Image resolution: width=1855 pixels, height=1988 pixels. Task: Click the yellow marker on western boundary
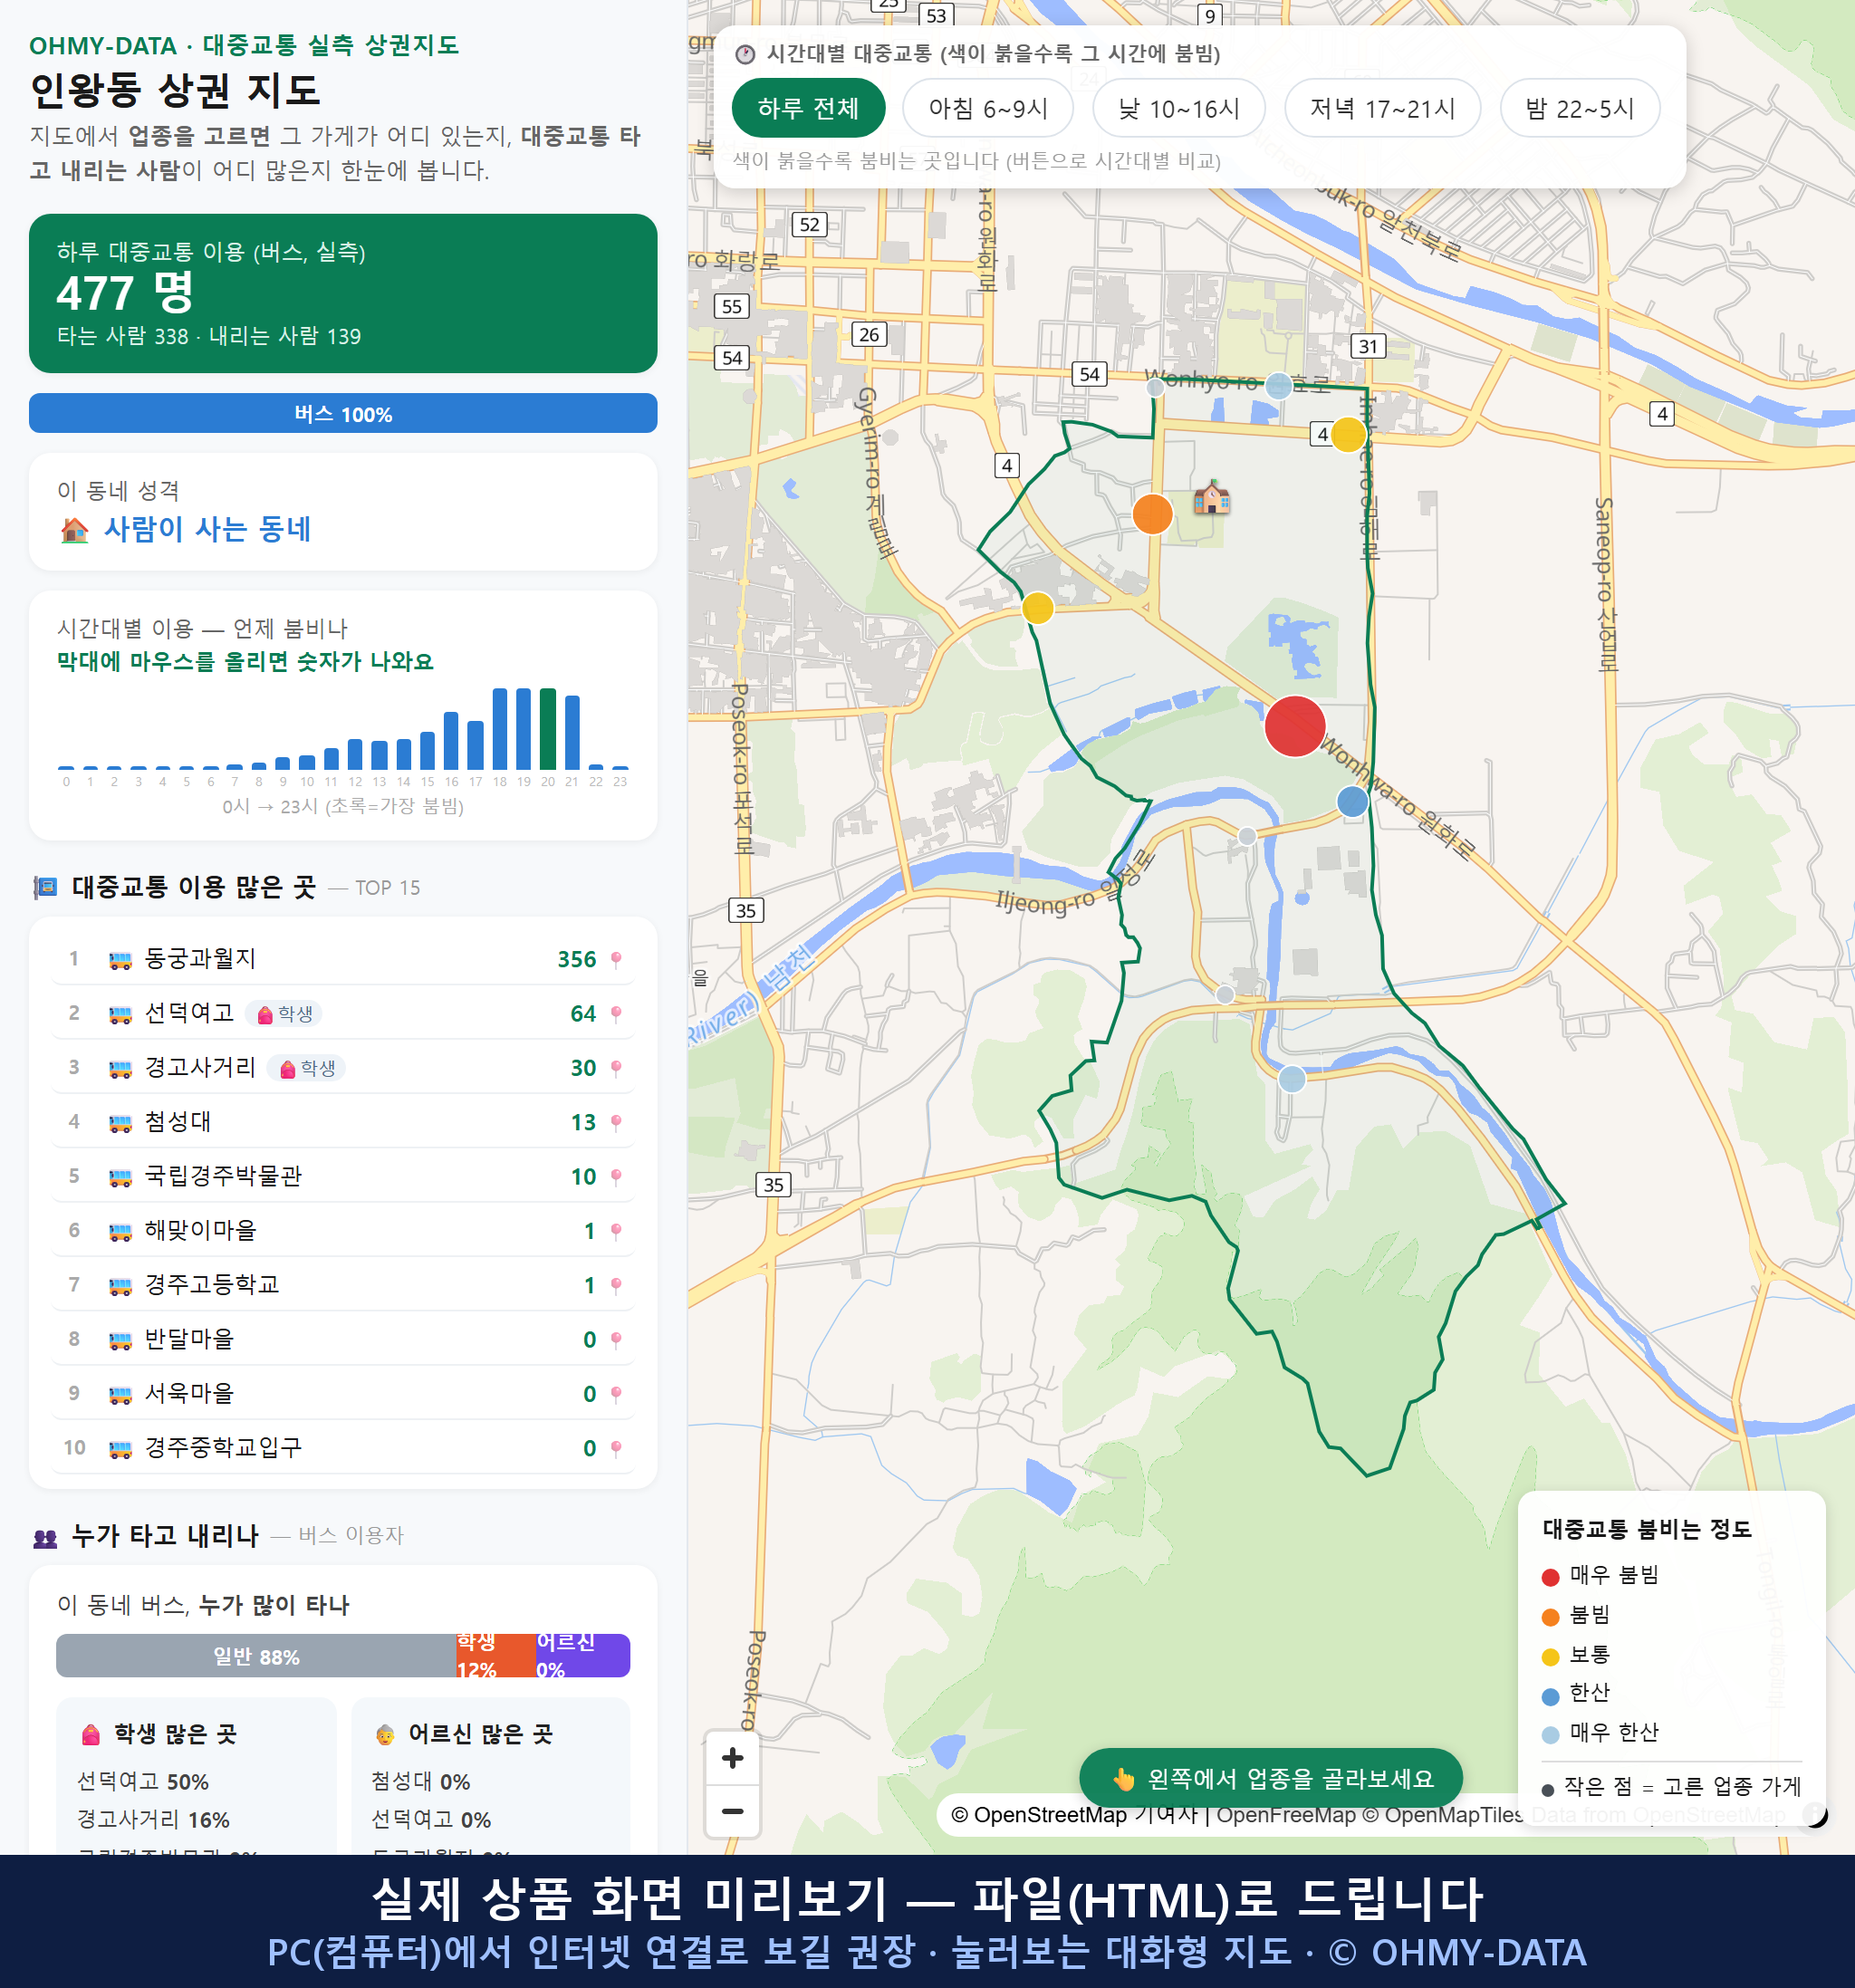(1038, 607)
